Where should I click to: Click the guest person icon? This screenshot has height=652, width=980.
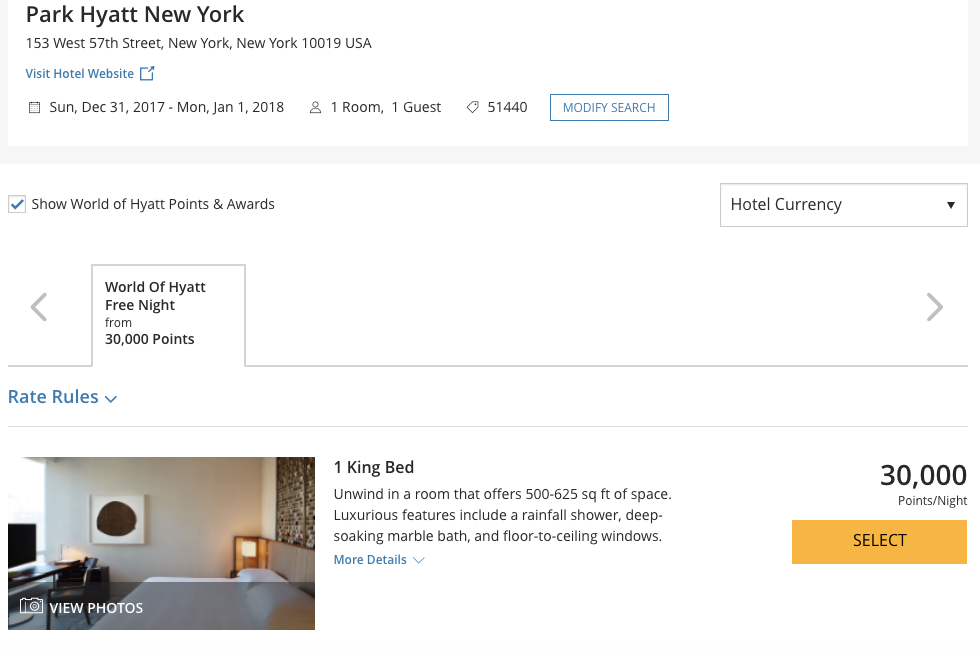[x=316, y=107]
